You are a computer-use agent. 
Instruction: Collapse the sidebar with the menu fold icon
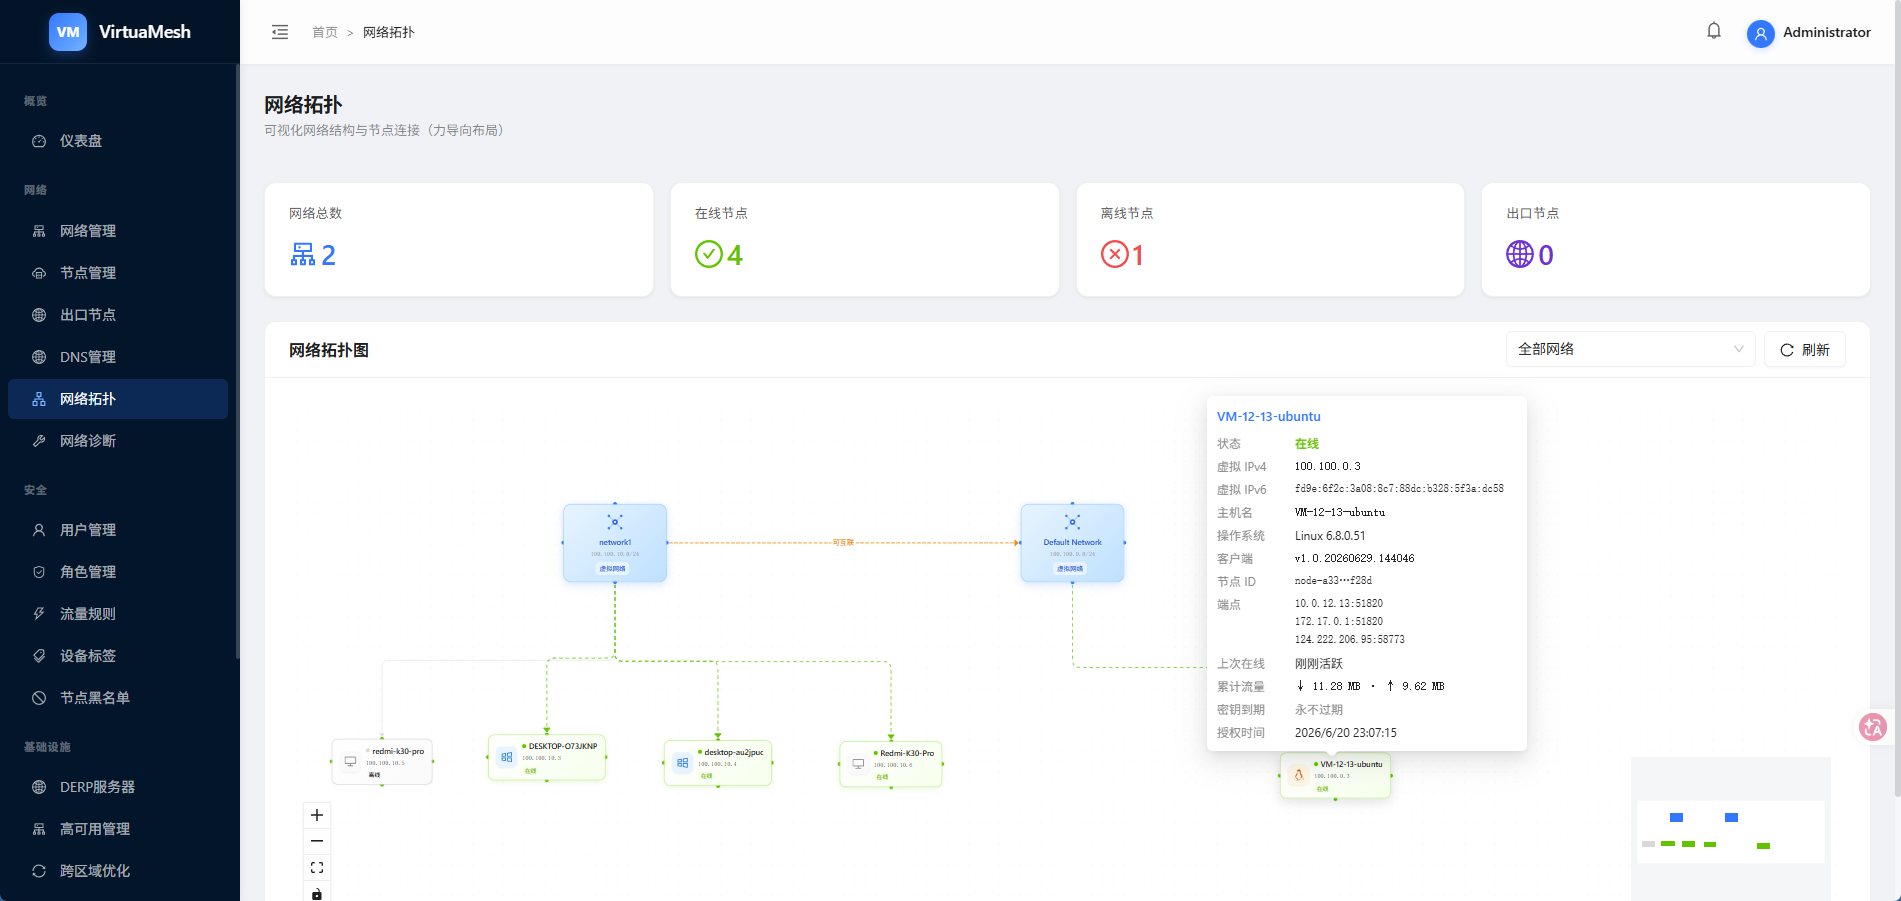click(280, 32)
